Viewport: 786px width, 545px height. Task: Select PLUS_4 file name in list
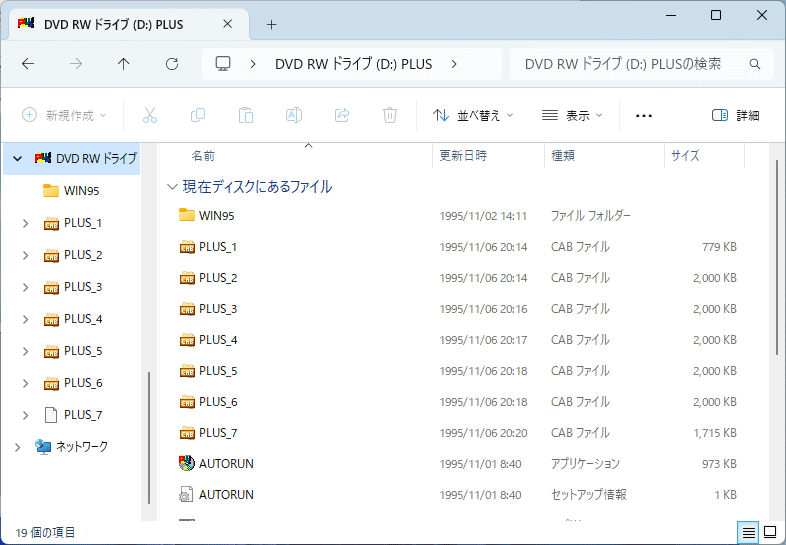point(218,340)
